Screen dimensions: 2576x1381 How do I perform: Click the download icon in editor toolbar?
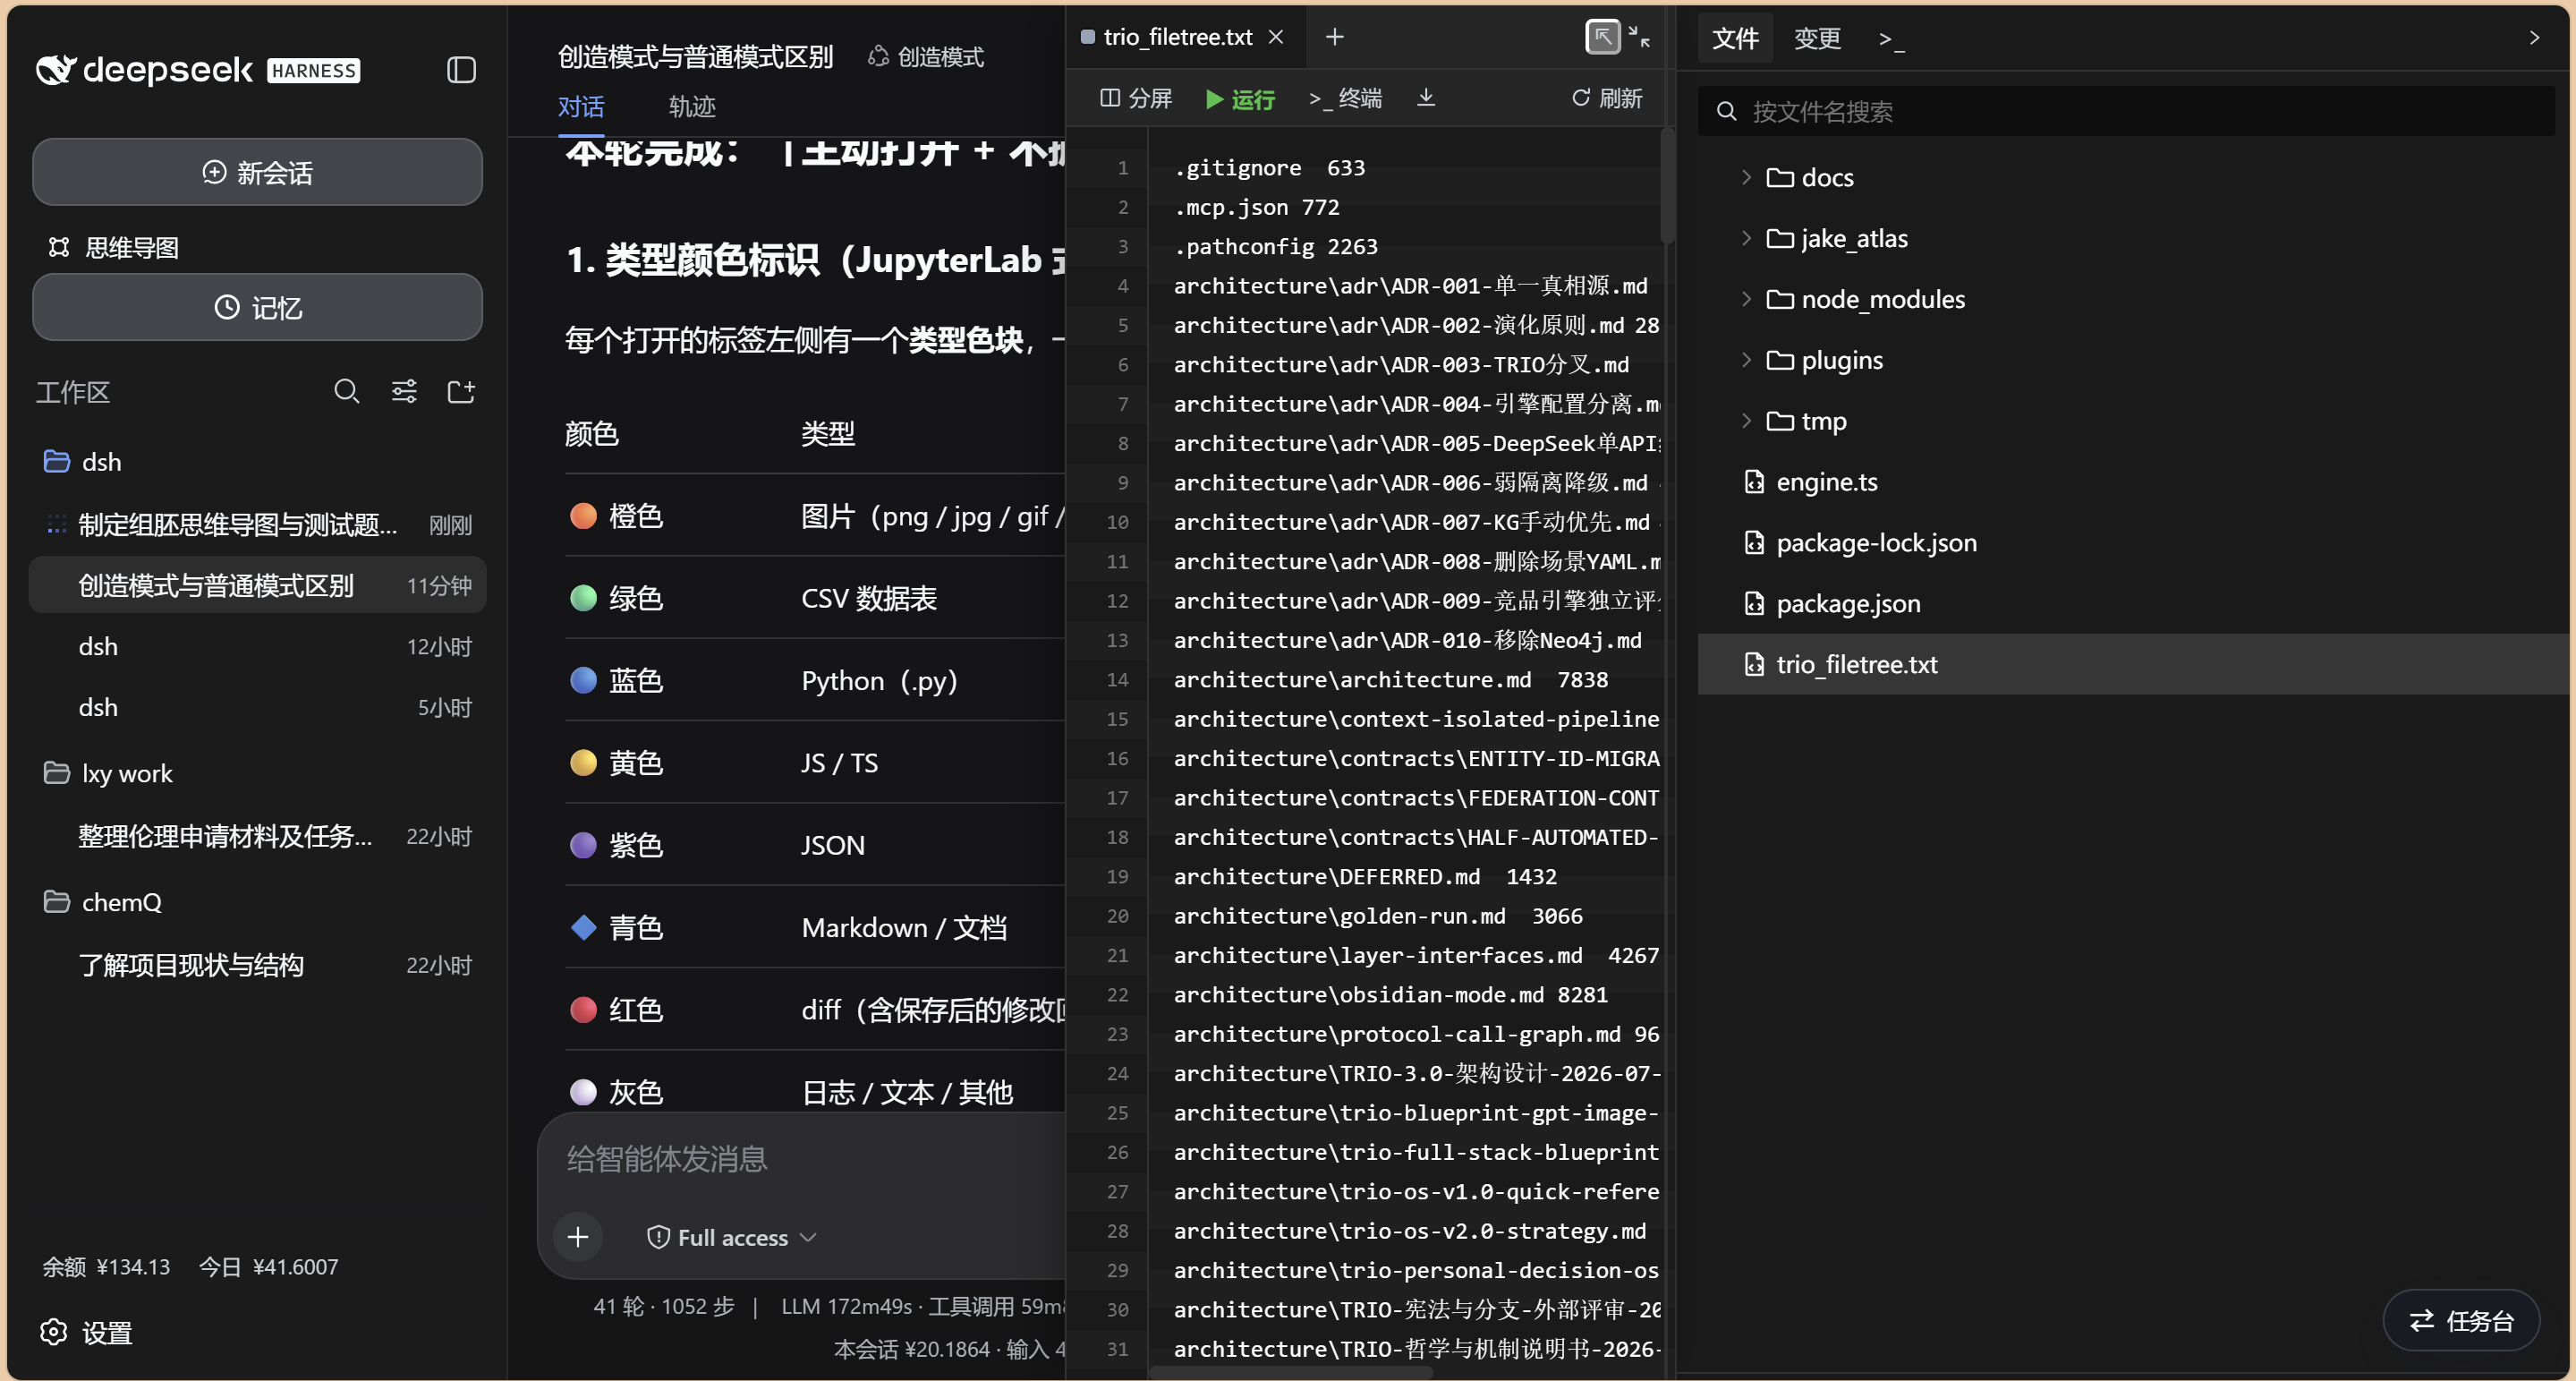(x=1426, y=98)
